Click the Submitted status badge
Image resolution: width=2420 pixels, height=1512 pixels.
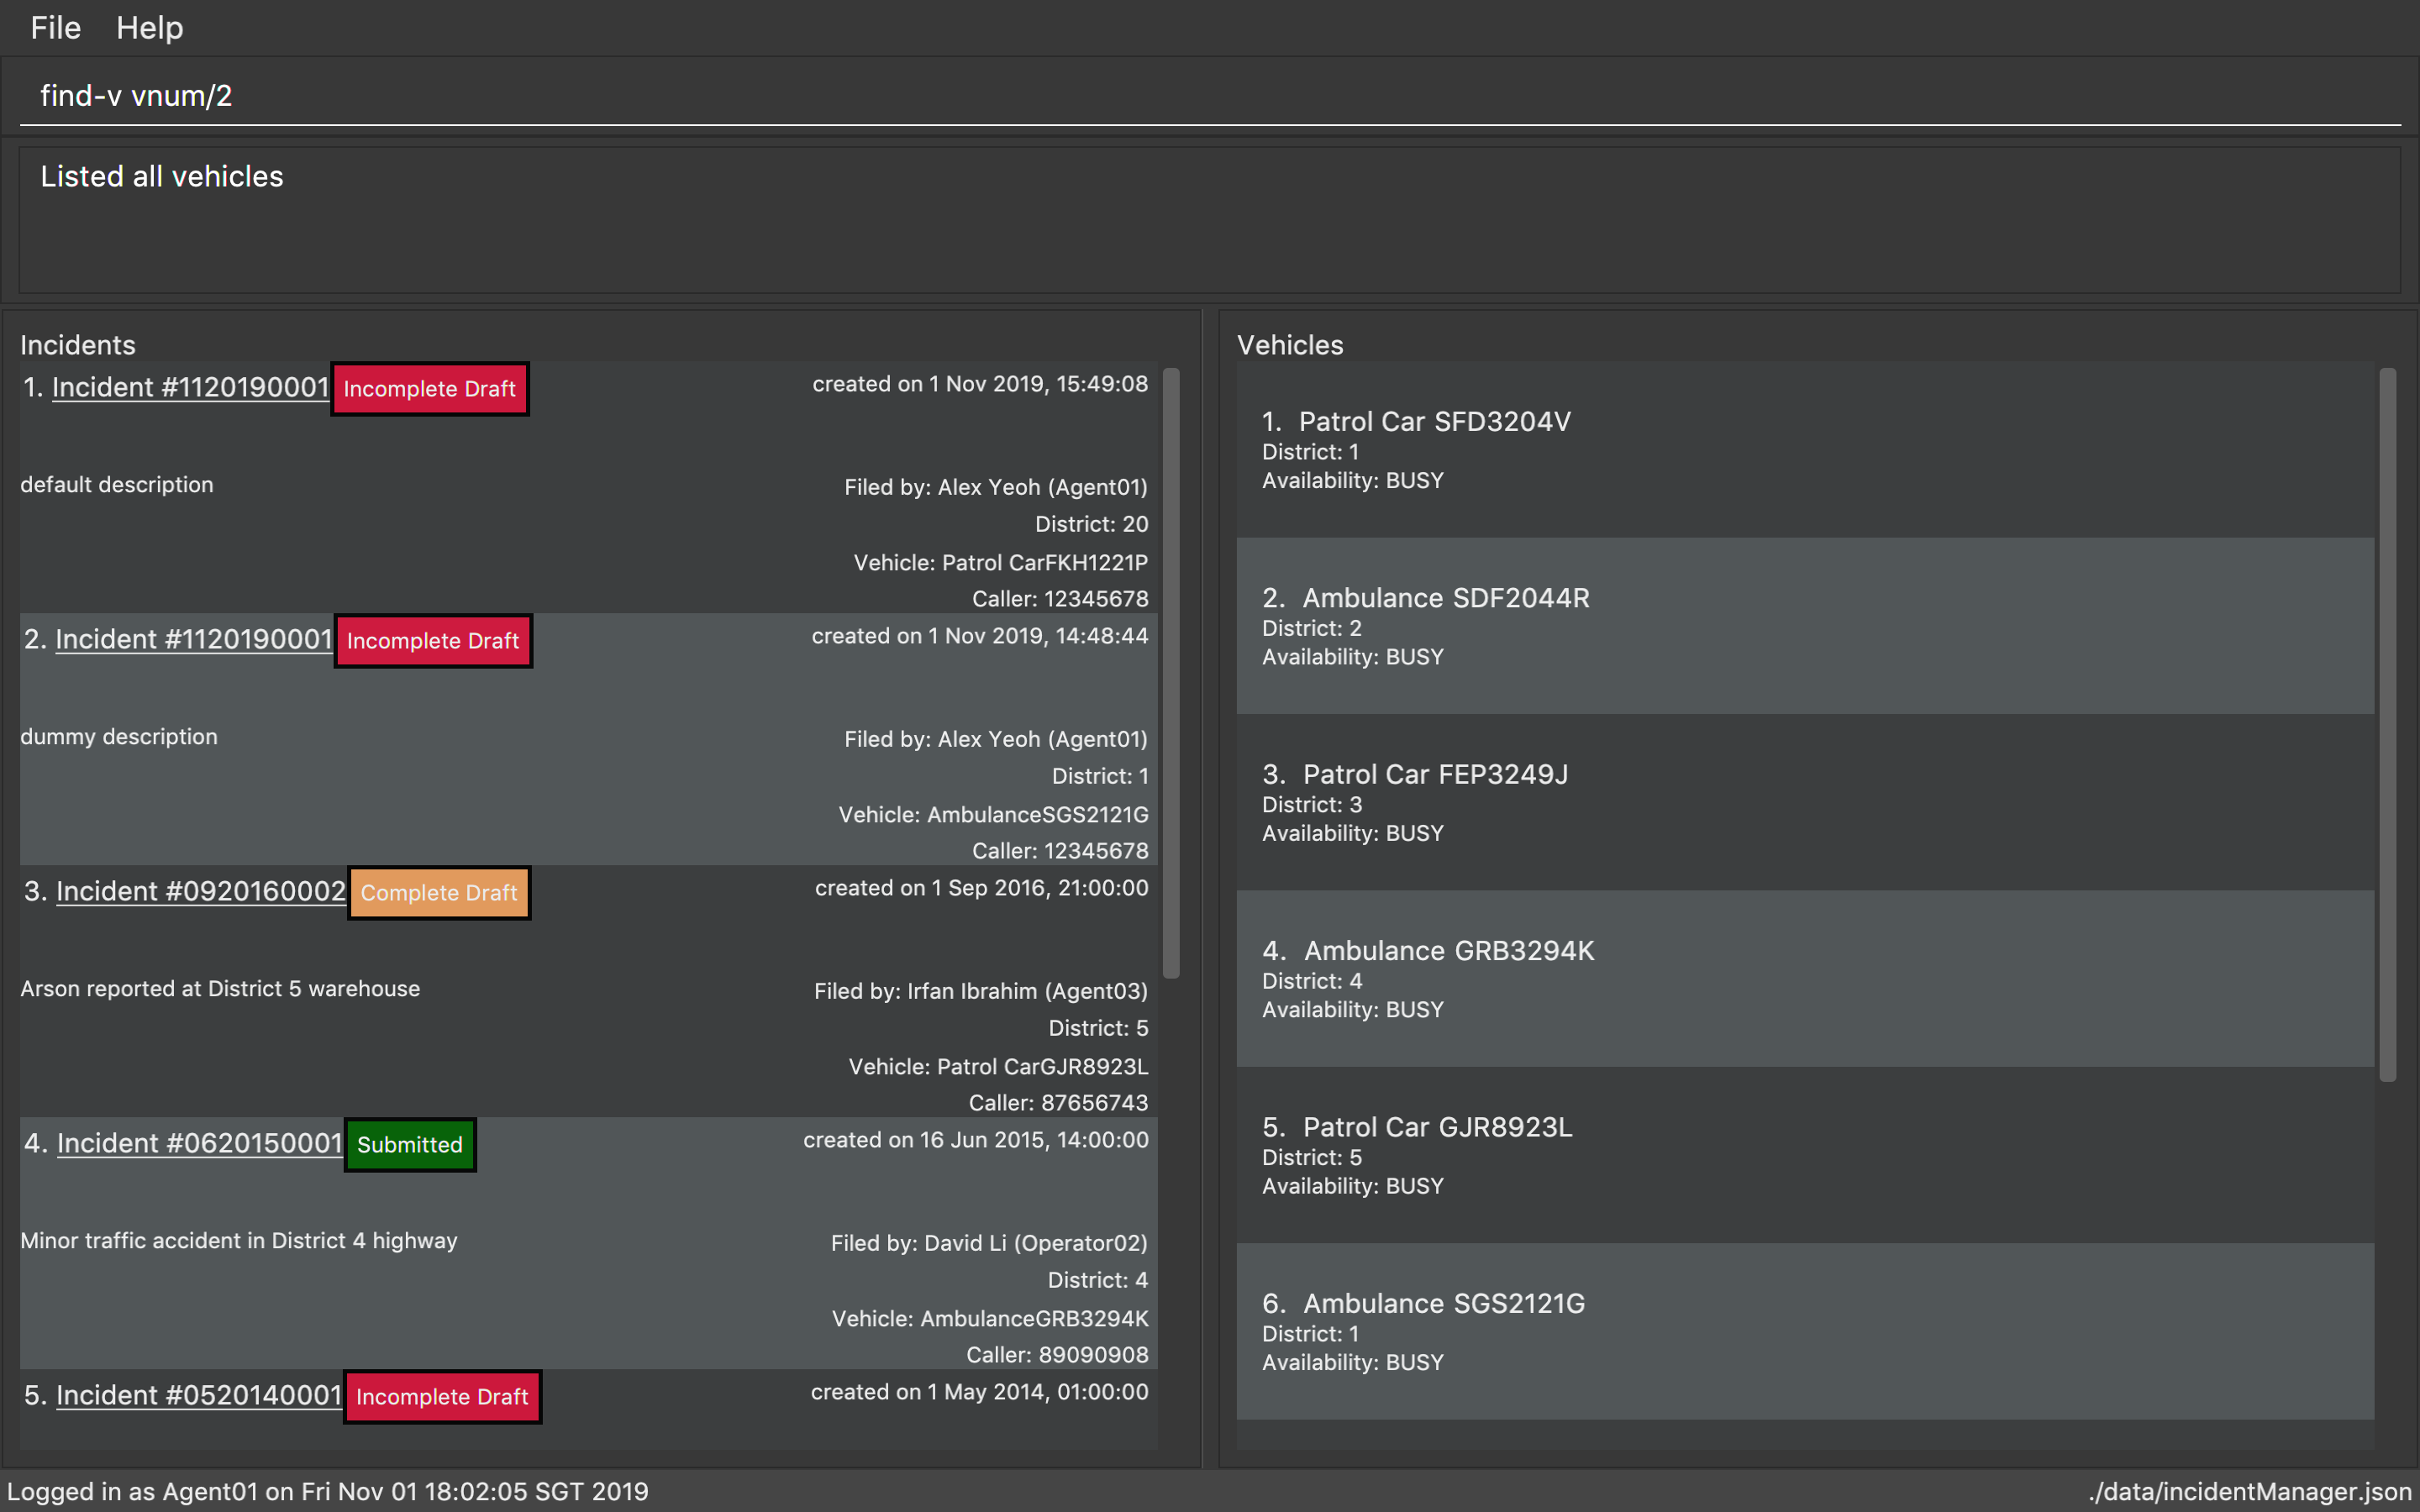410,1145
